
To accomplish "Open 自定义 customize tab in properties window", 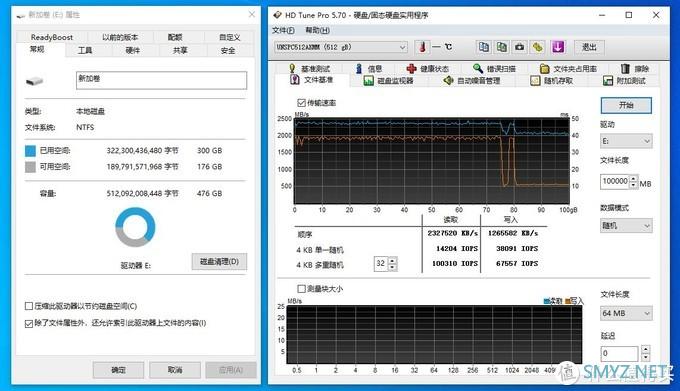I will pos(229,37).
